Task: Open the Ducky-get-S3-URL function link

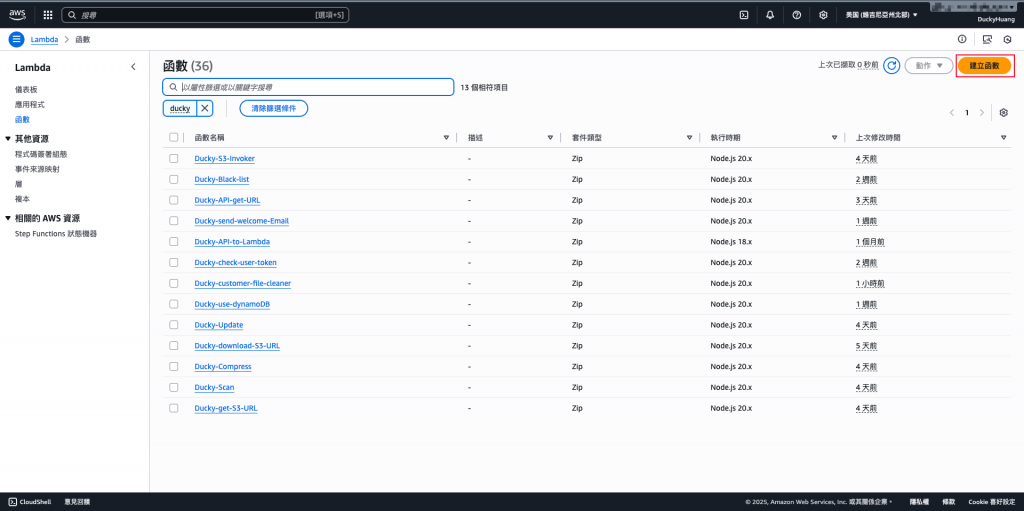Action: point(226,408)
